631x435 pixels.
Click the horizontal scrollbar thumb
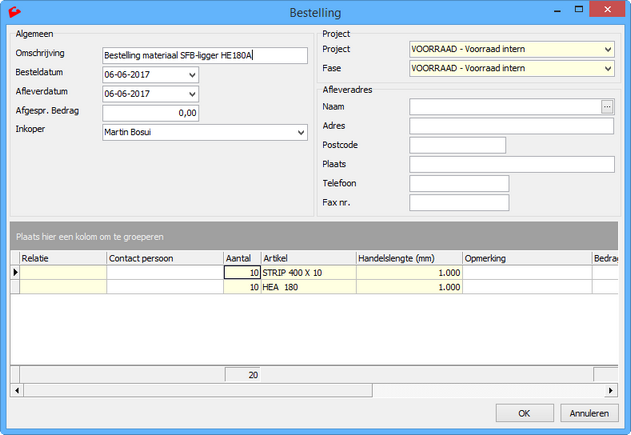point(198,390)
